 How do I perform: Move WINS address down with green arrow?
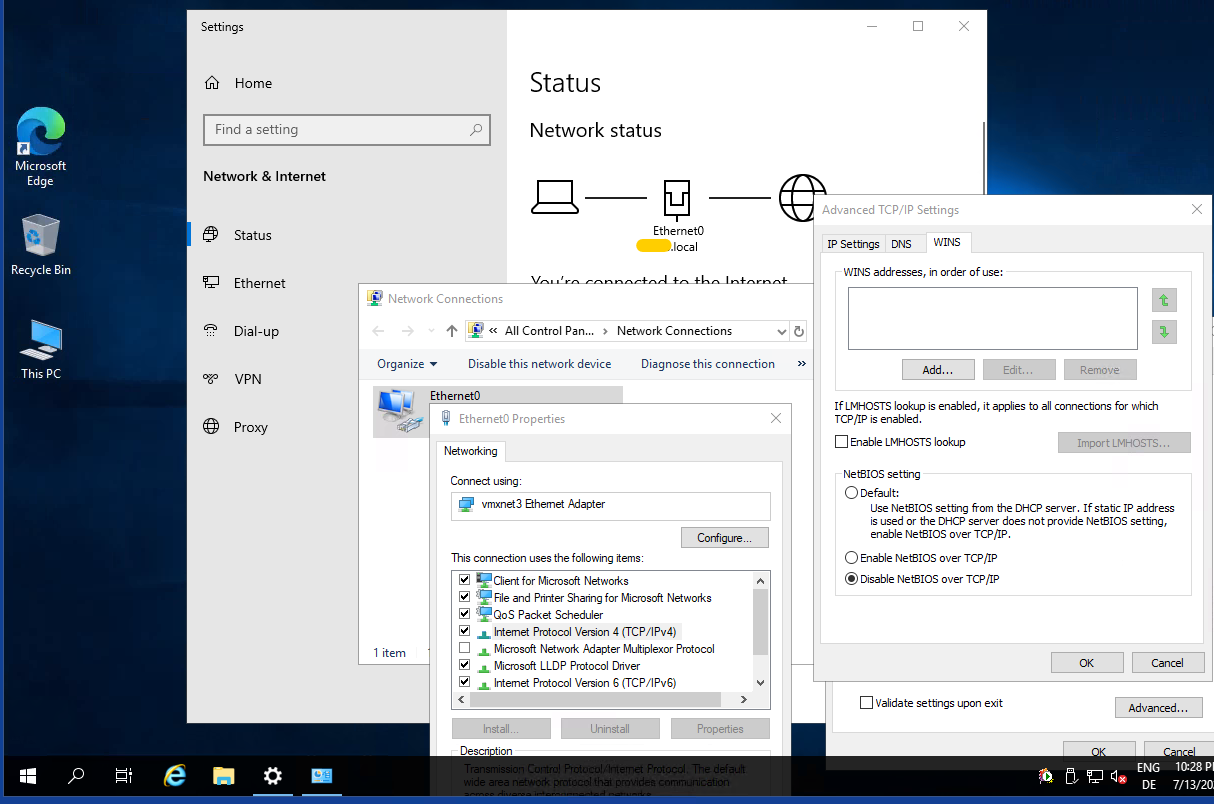tap(1164, 332)
